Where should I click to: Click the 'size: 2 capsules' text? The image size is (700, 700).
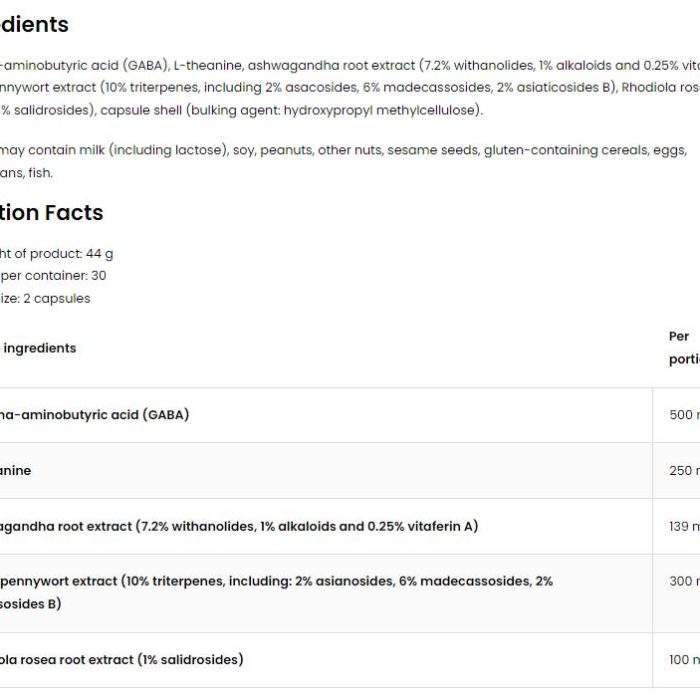(x=45, y=298)
